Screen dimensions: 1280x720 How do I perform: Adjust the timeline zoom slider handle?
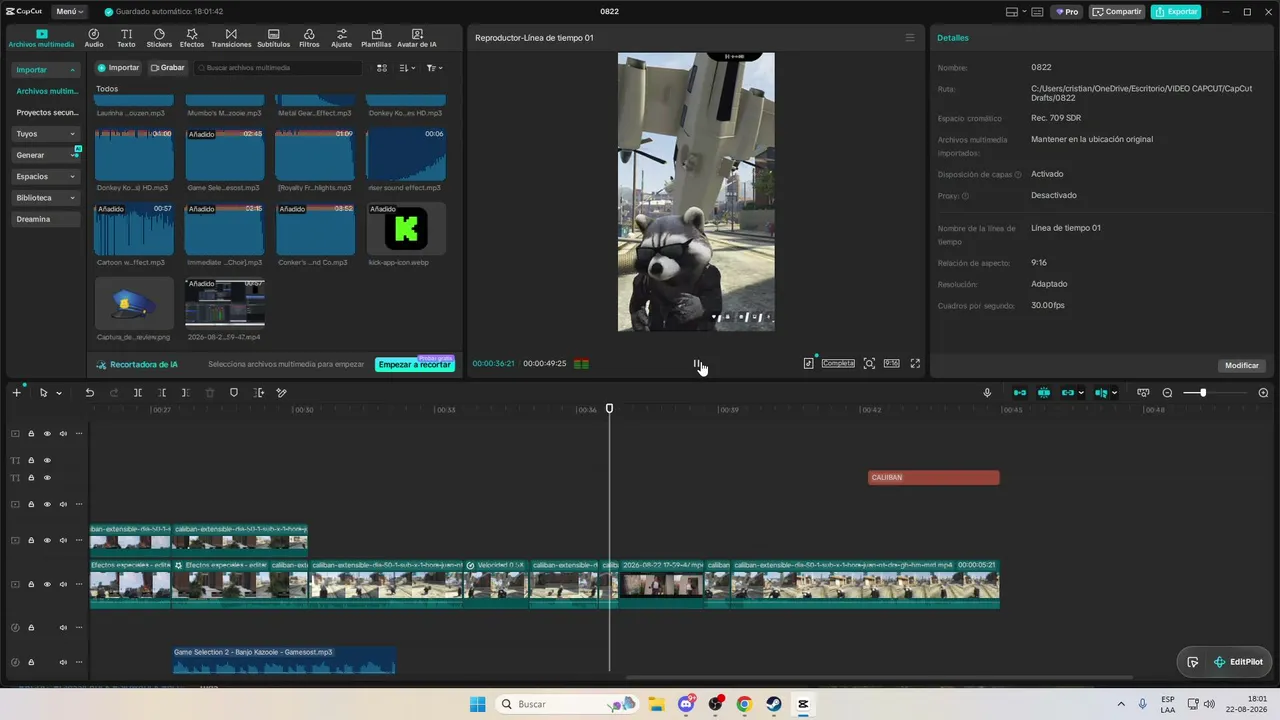pyautogui.click(x=1203, y=393)
